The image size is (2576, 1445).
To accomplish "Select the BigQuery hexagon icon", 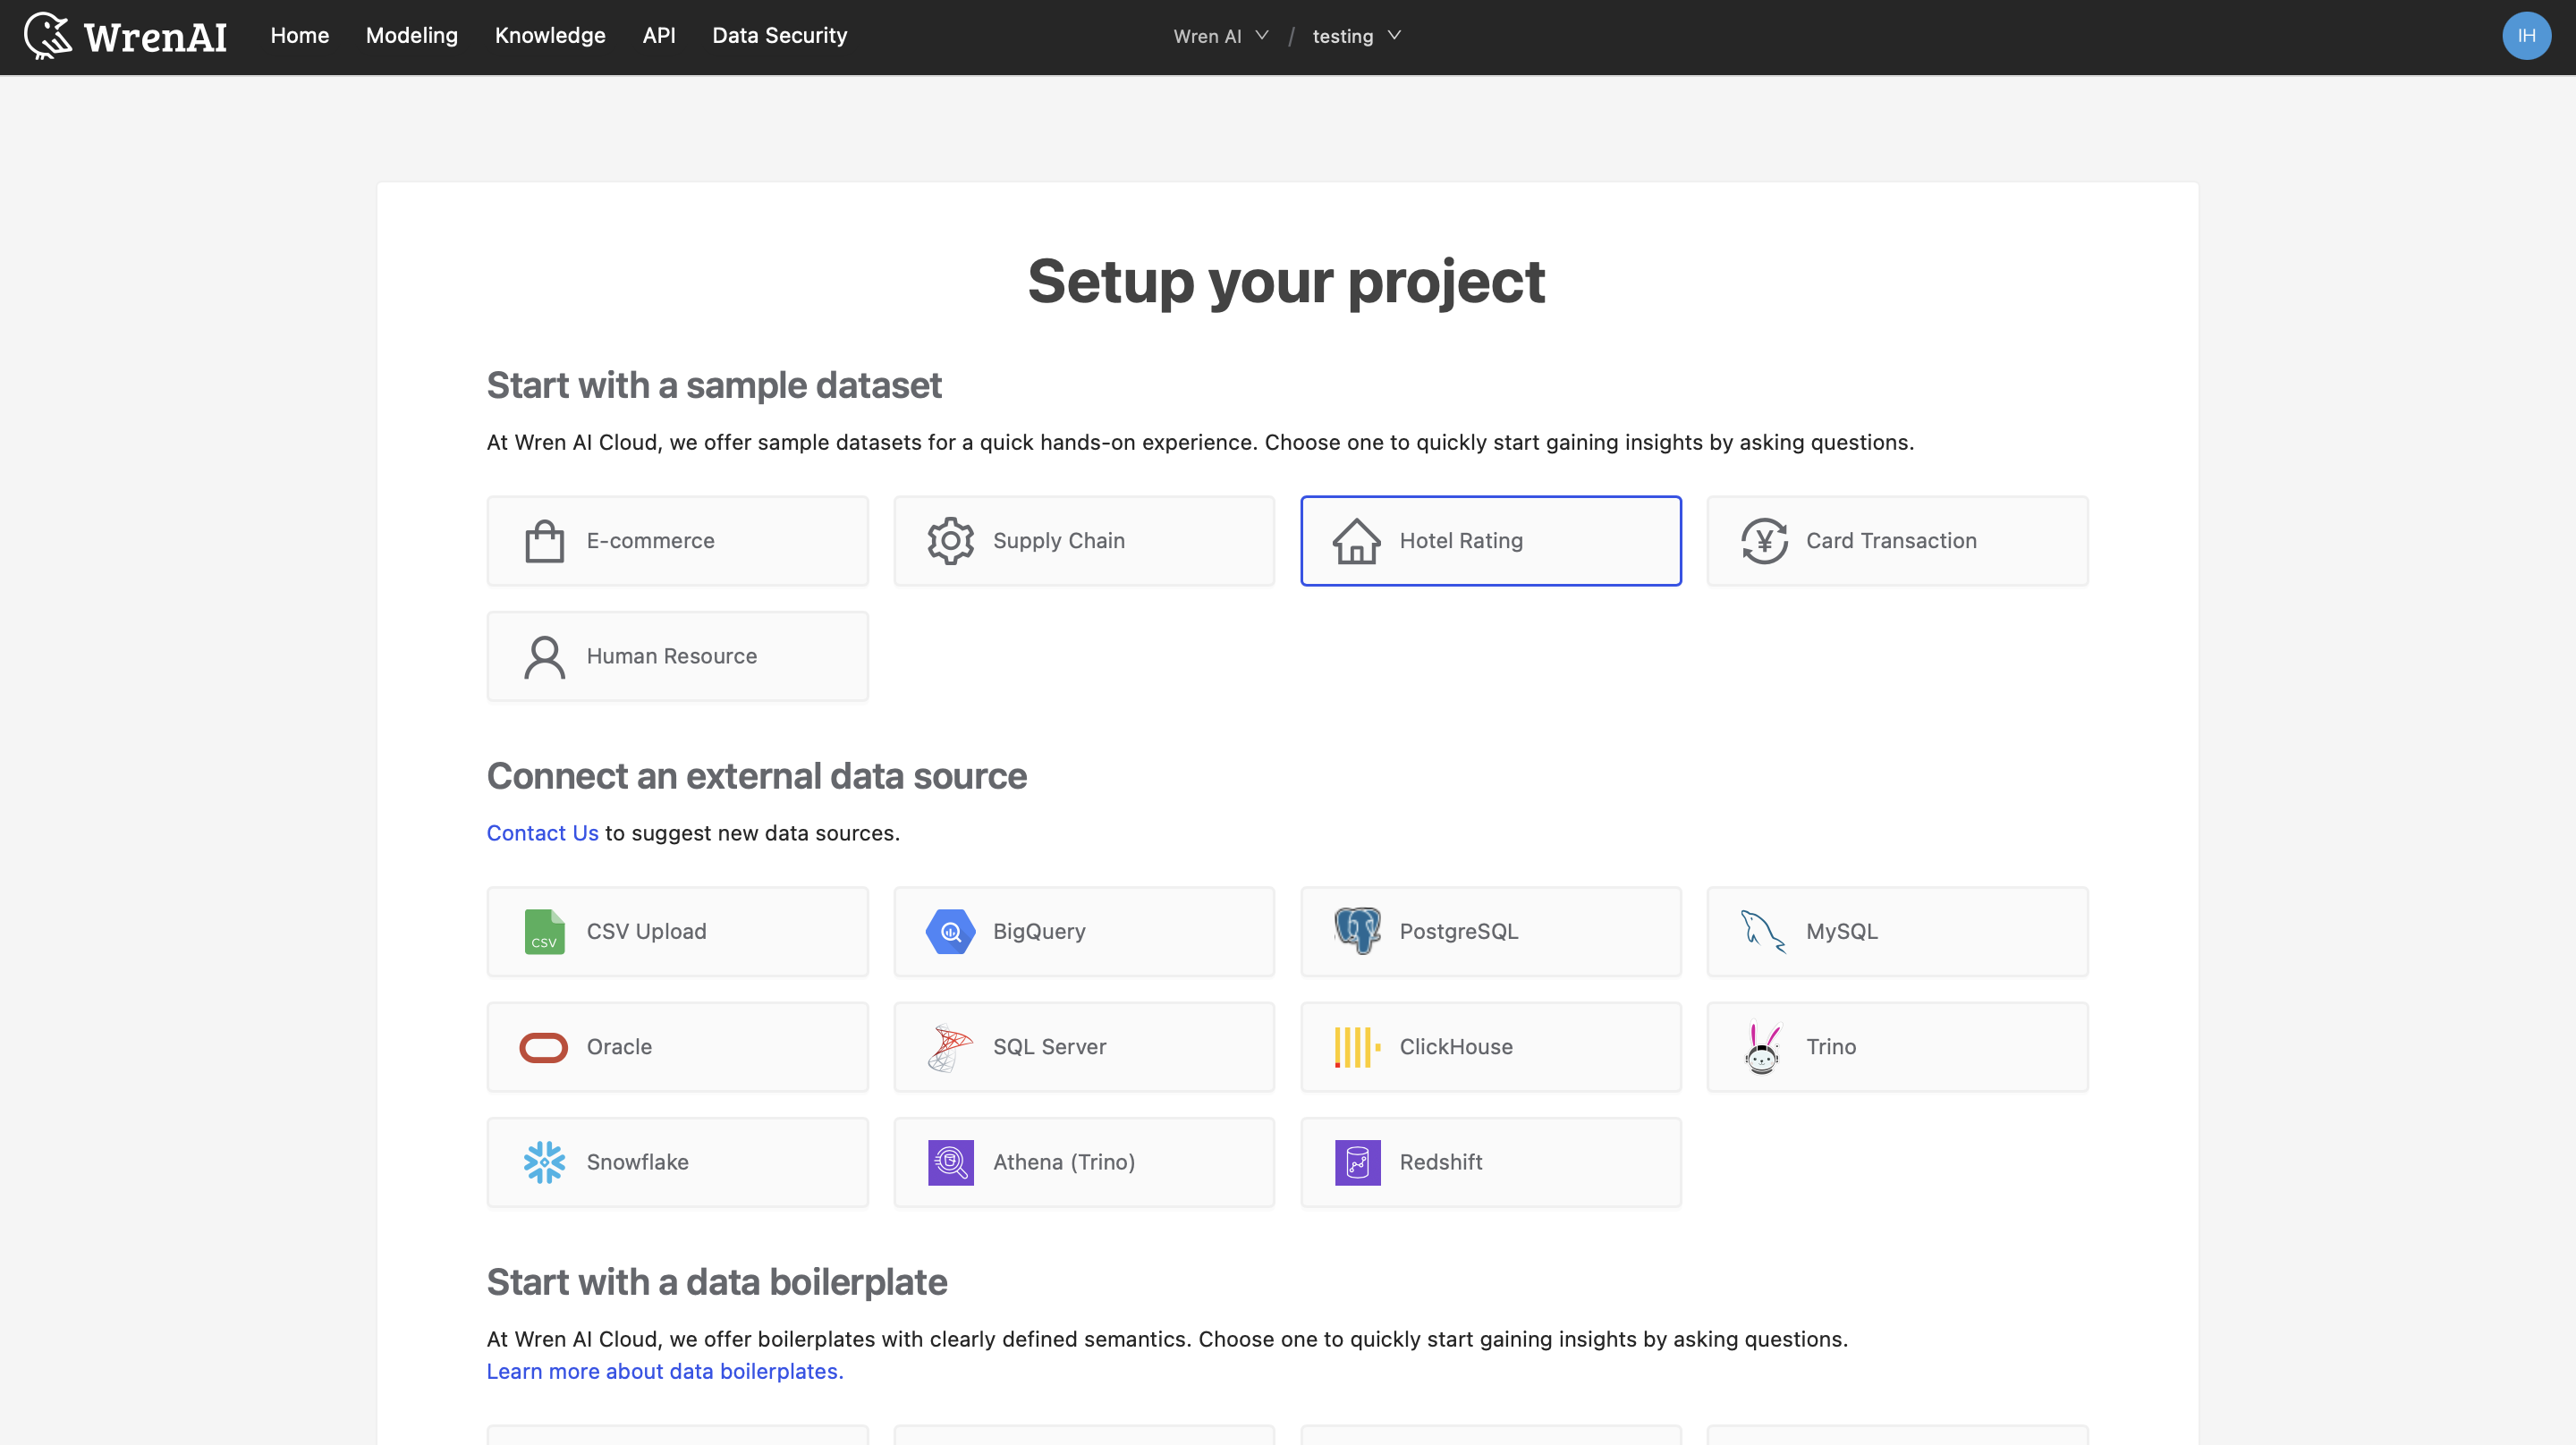I will pos(950,931).
